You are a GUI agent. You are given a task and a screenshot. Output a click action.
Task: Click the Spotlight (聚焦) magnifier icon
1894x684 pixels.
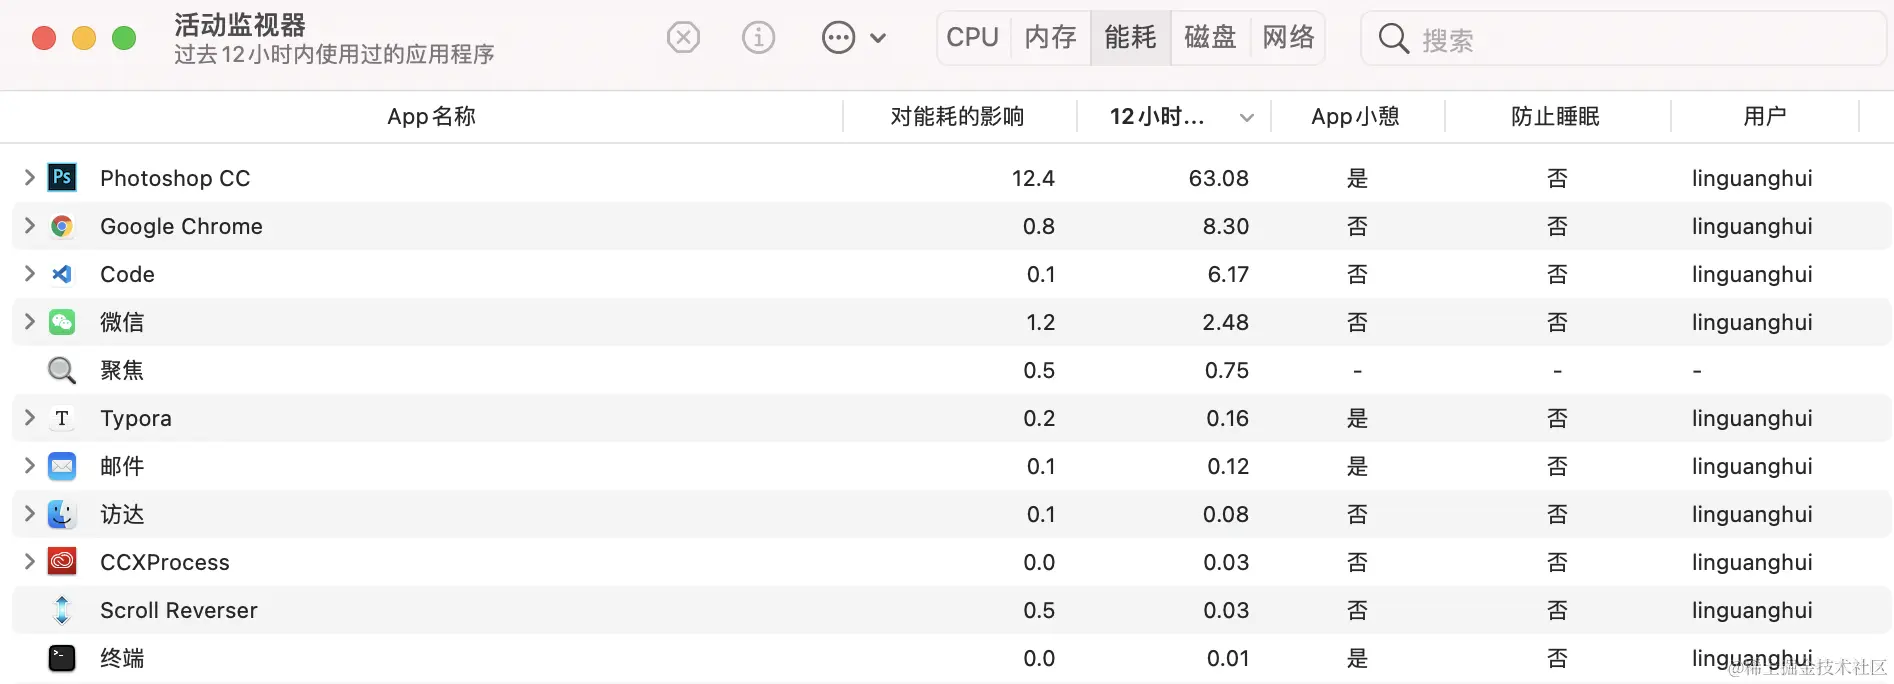click(x=62, y=370)
